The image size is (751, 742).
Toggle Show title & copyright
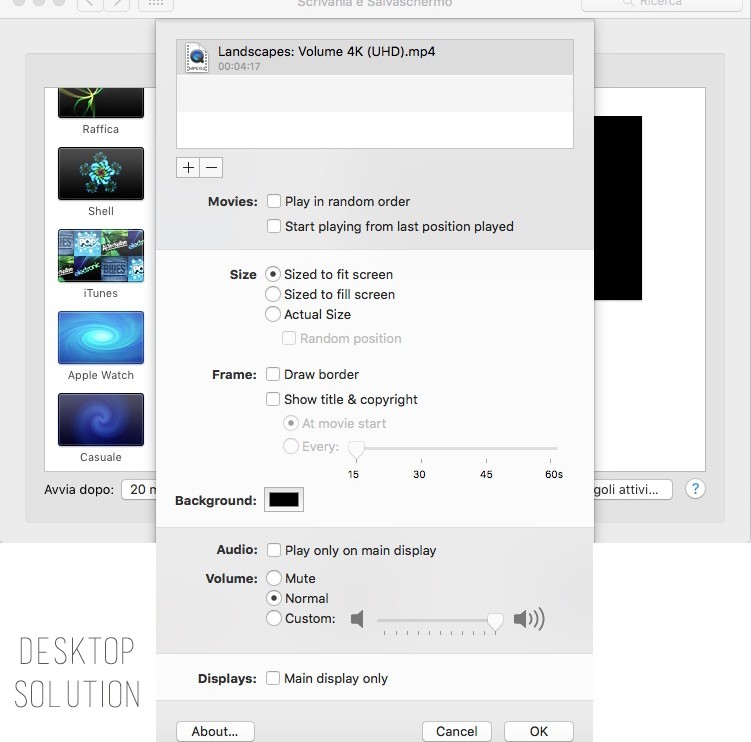273,399
